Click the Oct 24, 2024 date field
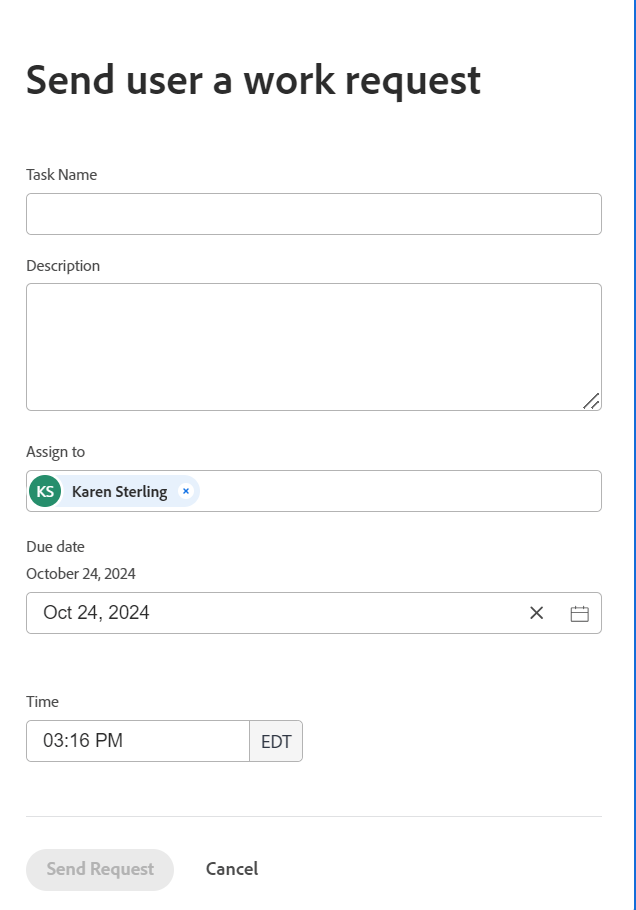The image size is (636, 910). point(270,613)
